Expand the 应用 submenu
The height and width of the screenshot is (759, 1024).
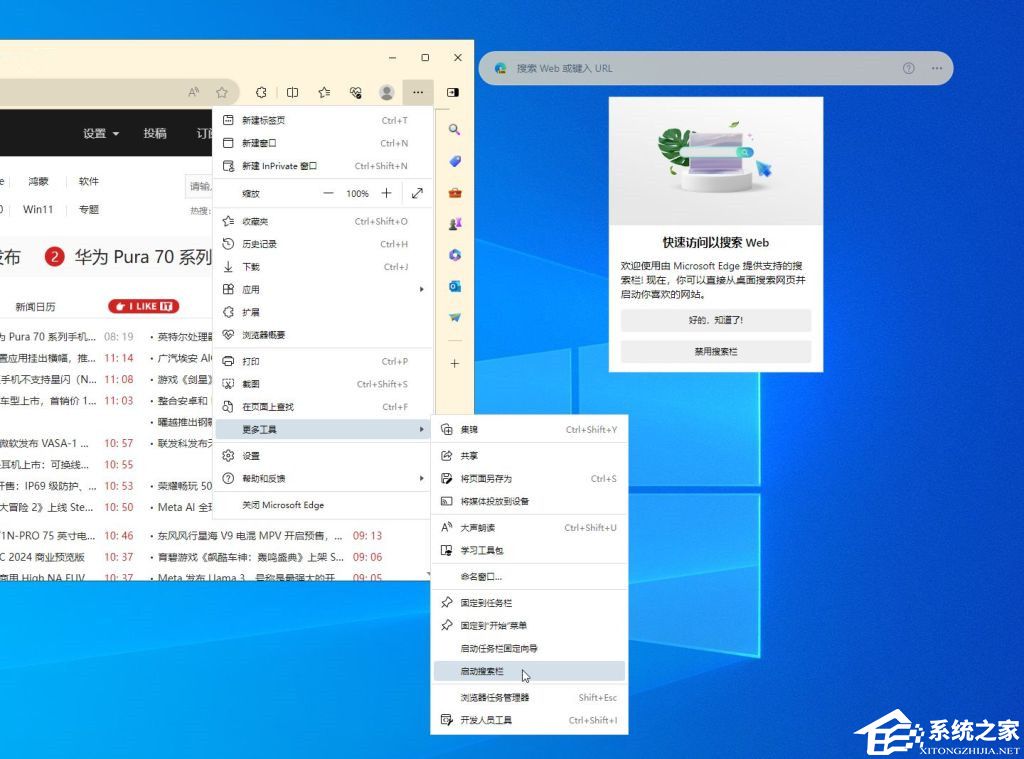coord(323,289)
